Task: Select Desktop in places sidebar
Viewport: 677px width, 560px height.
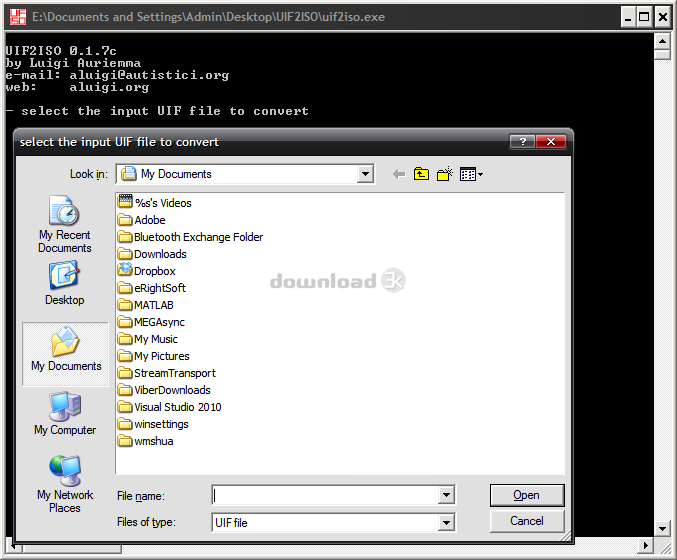Action: pos(65,283)
